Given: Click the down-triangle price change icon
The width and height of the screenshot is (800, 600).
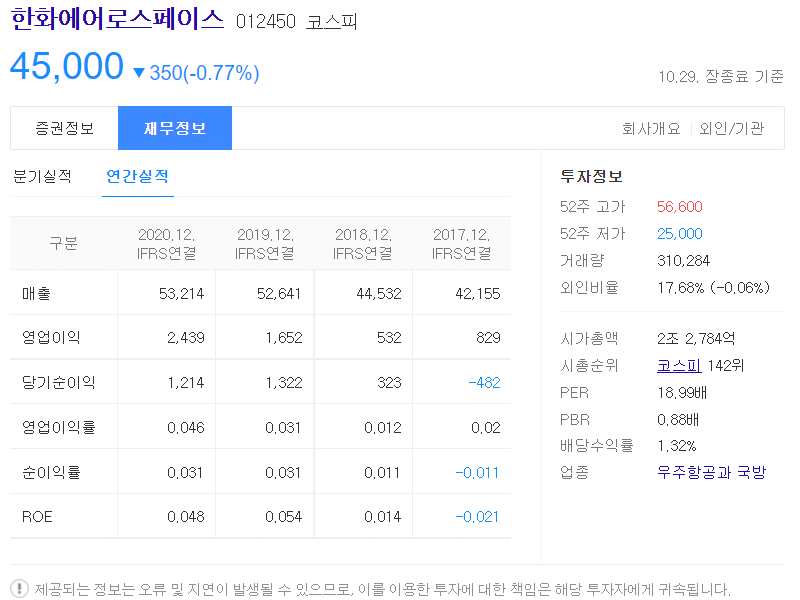Looking at the screenshot, I should click(139, 73).
